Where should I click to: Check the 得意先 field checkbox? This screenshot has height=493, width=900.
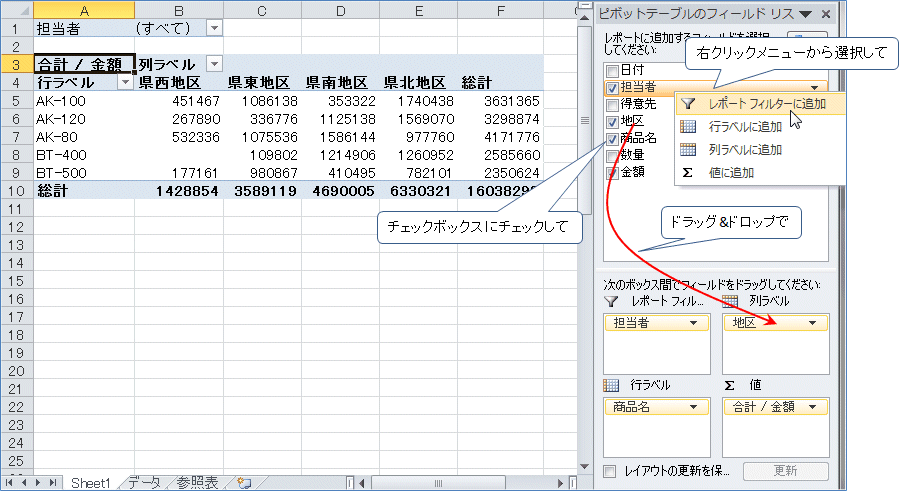tap(611, 104)
